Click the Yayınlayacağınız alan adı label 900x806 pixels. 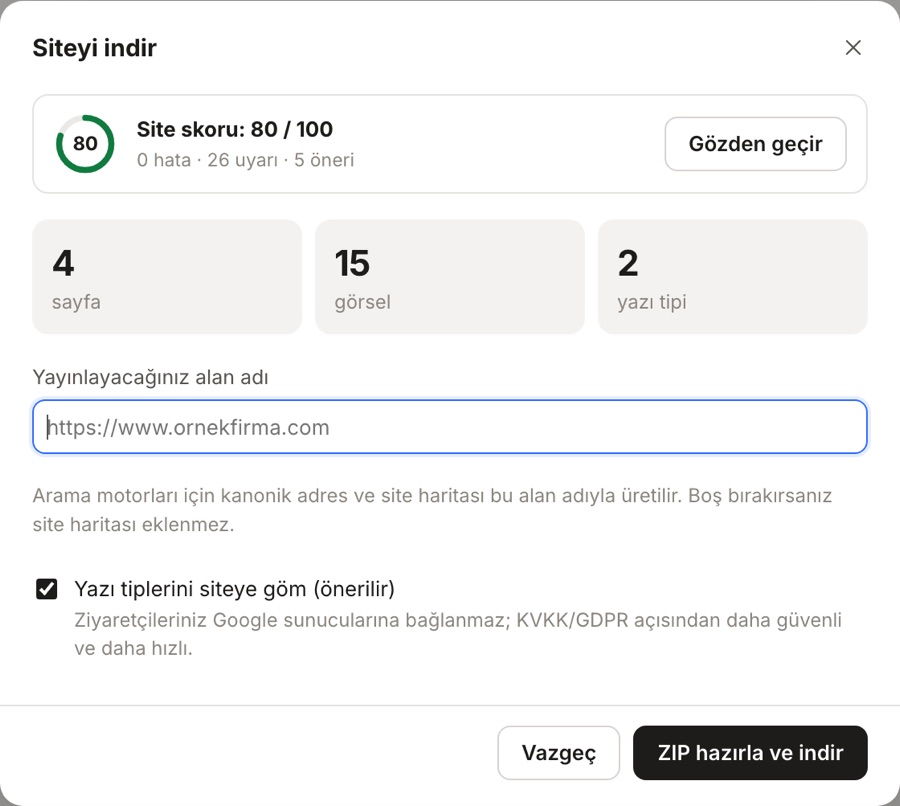150,377
